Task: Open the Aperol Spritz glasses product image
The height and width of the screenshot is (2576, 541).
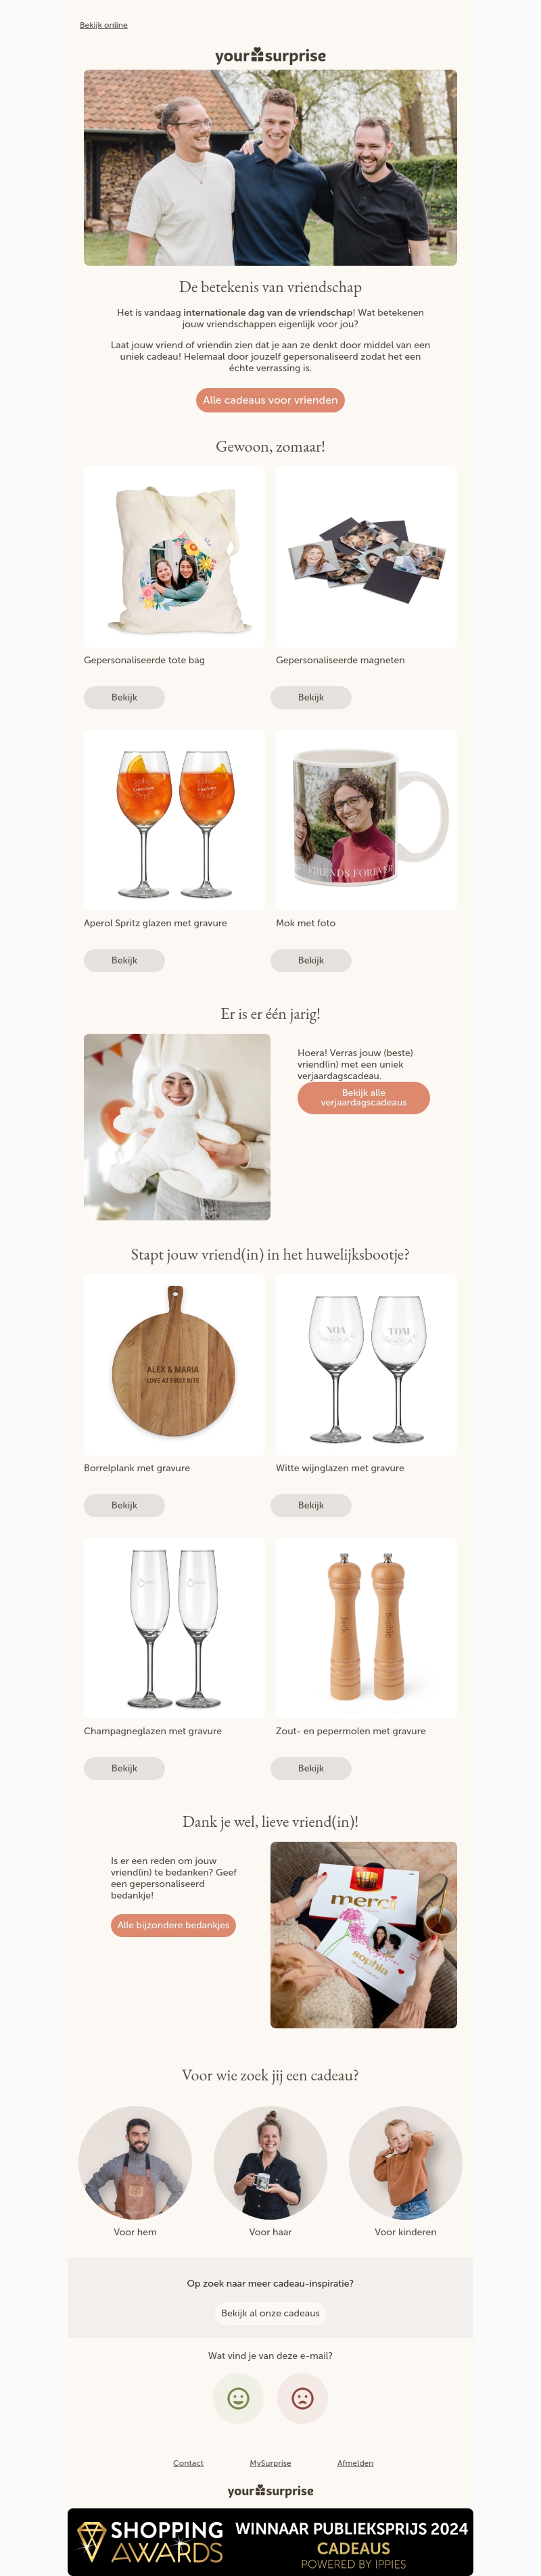Action: coord(174,820)
